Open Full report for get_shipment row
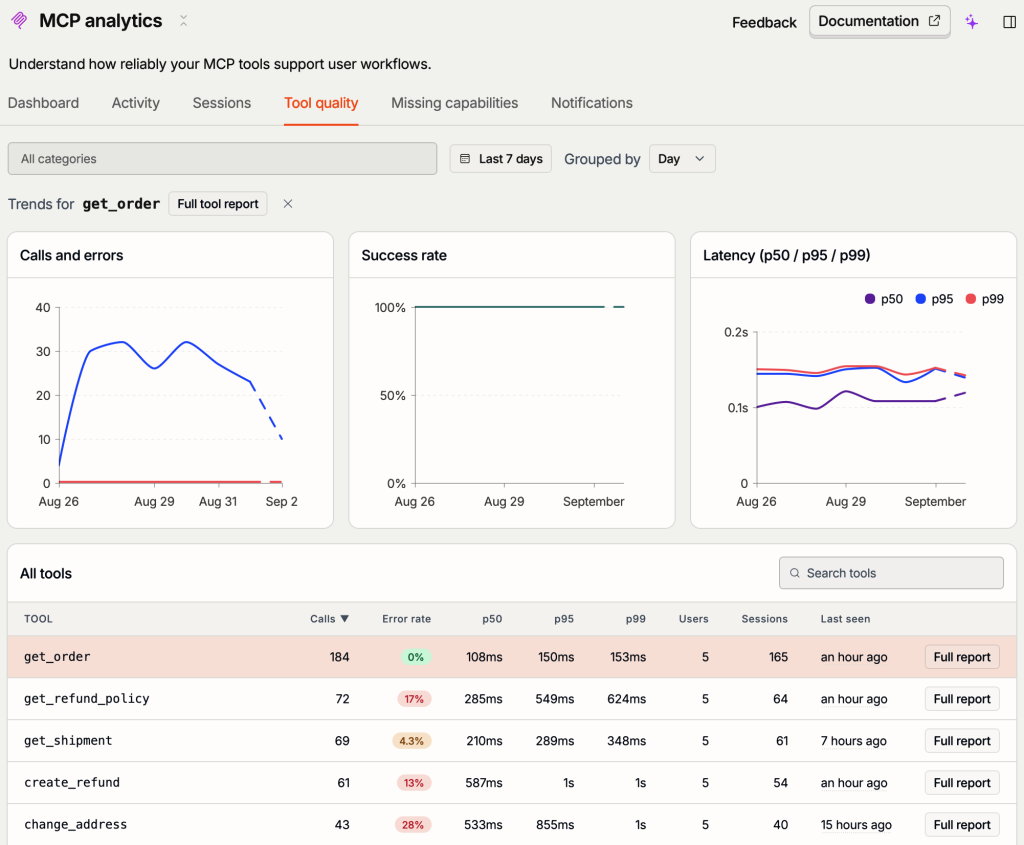 pos(961,741)
